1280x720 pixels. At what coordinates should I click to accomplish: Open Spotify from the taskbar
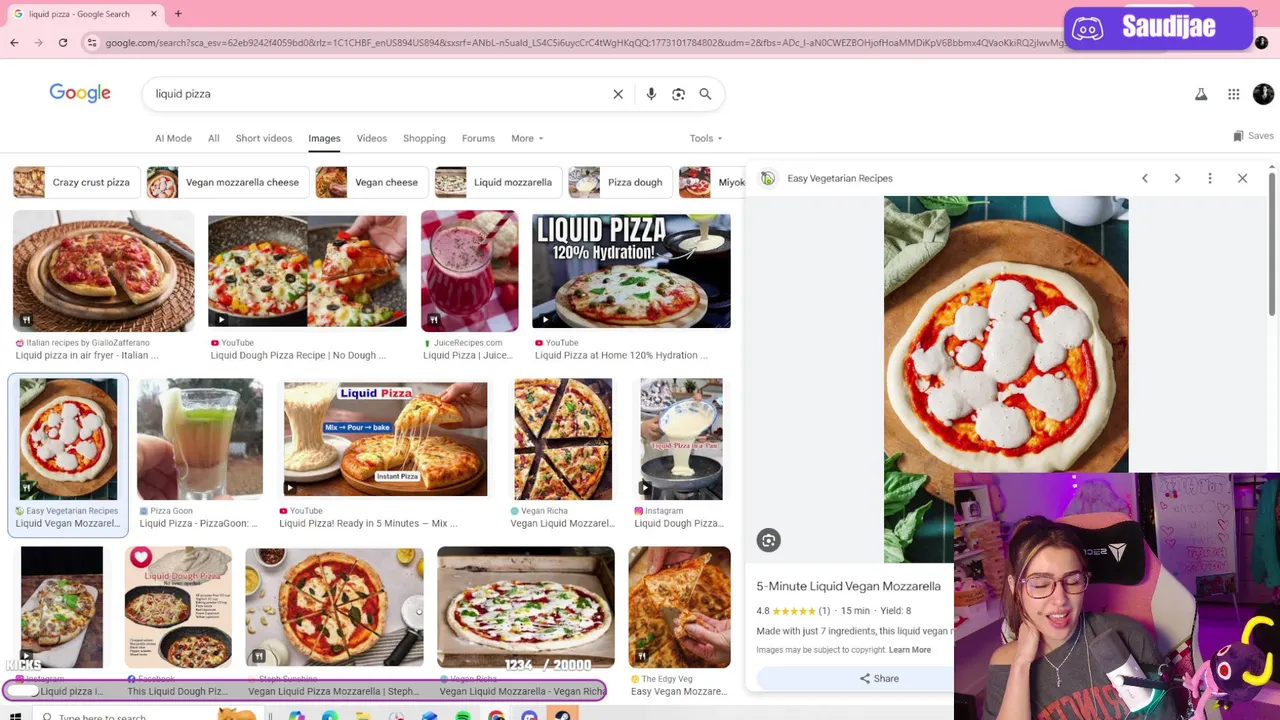pyautogui.click(x=463, y=716)
